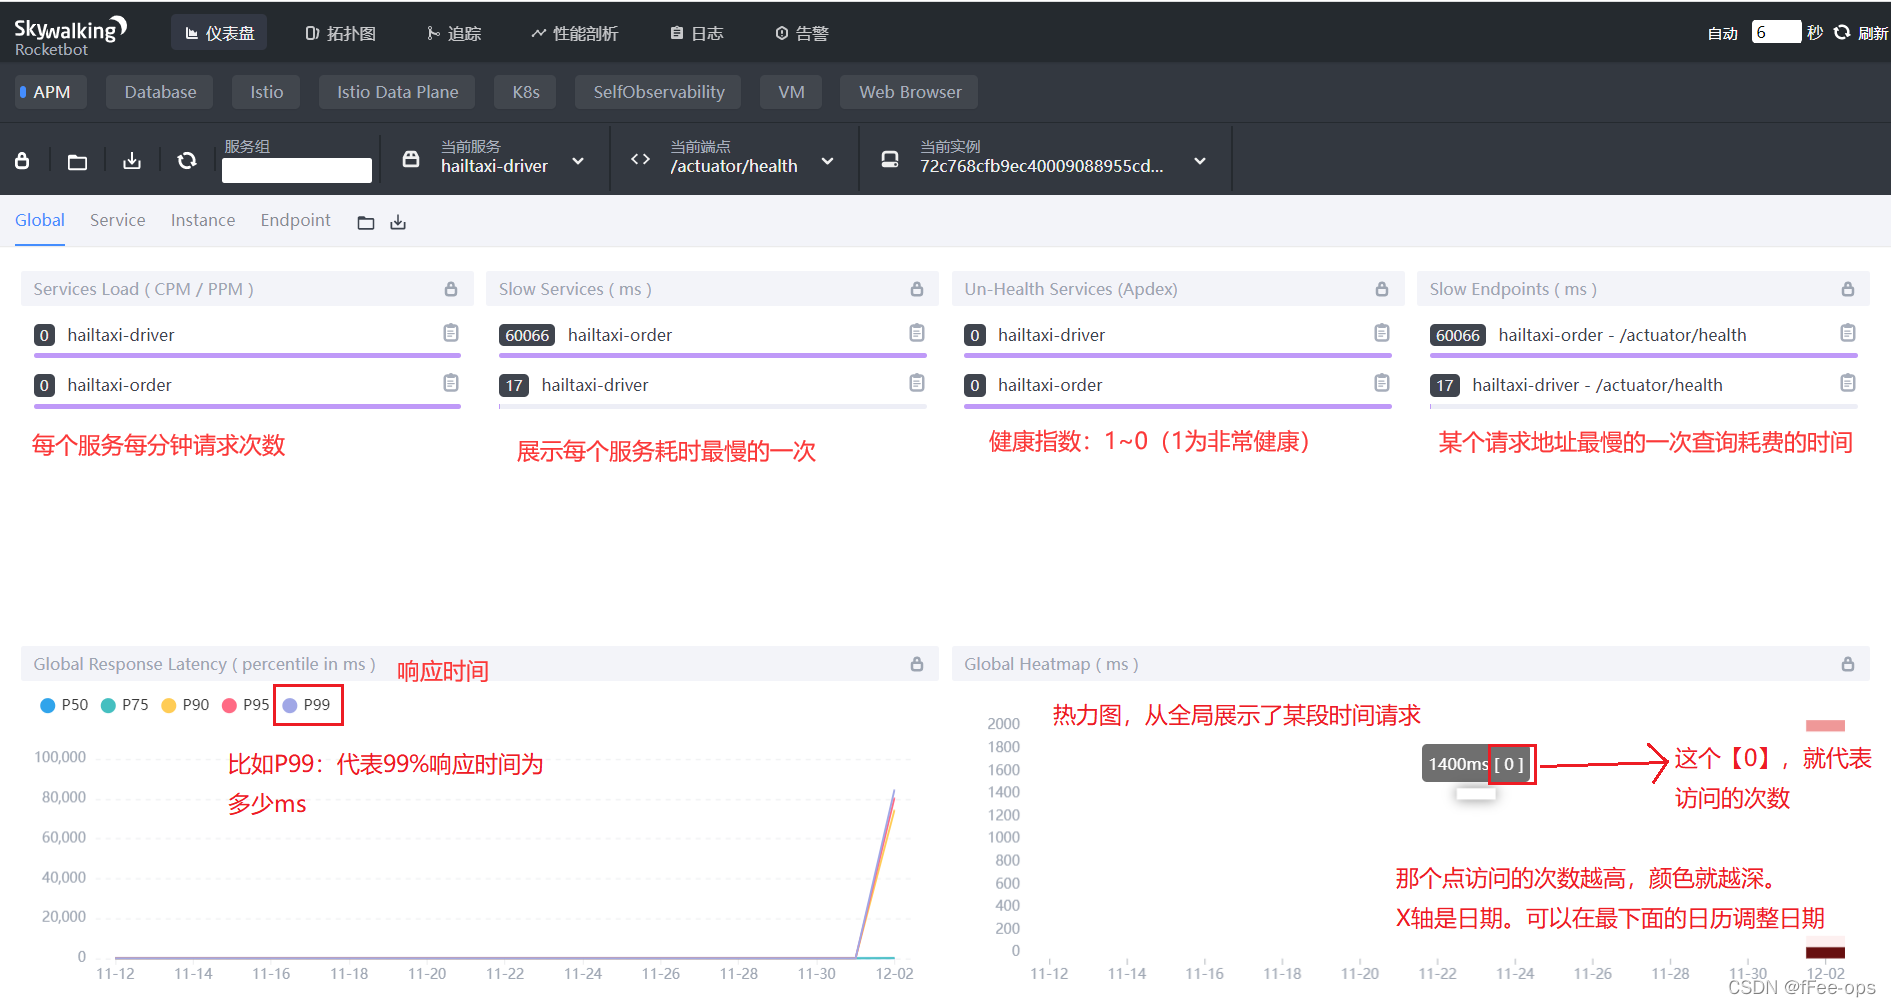Expand the 当前服务 hailtaxi-driver dropdown
1891x1007 pixels.
click(578, 161)
